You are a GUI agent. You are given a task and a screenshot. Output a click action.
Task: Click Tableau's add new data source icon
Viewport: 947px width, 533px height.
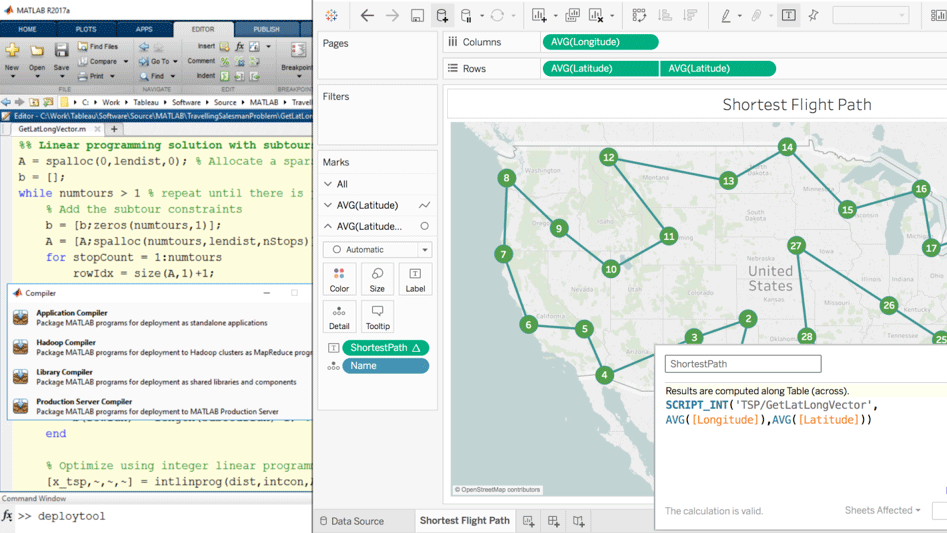coord(442,16)
